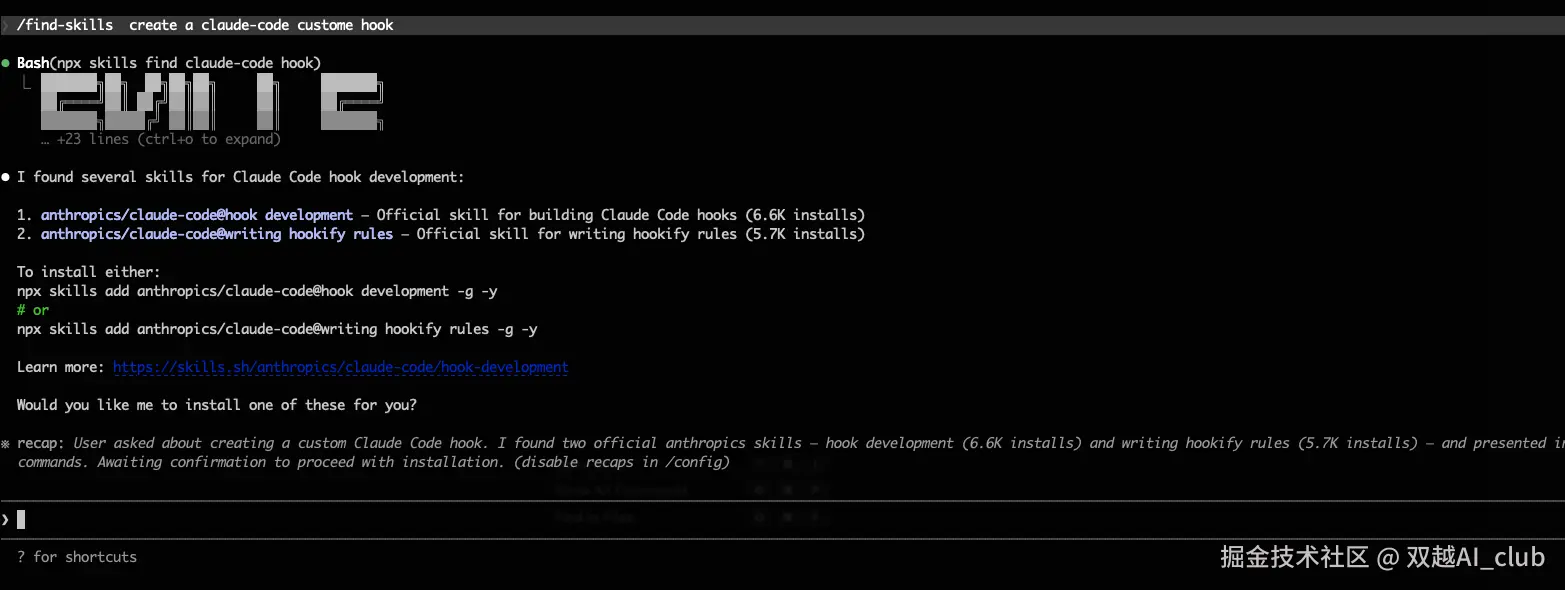Click the white bullet beside 'I found several skills'
Screen dimensions: 1565x590
(x=6, y=177)
